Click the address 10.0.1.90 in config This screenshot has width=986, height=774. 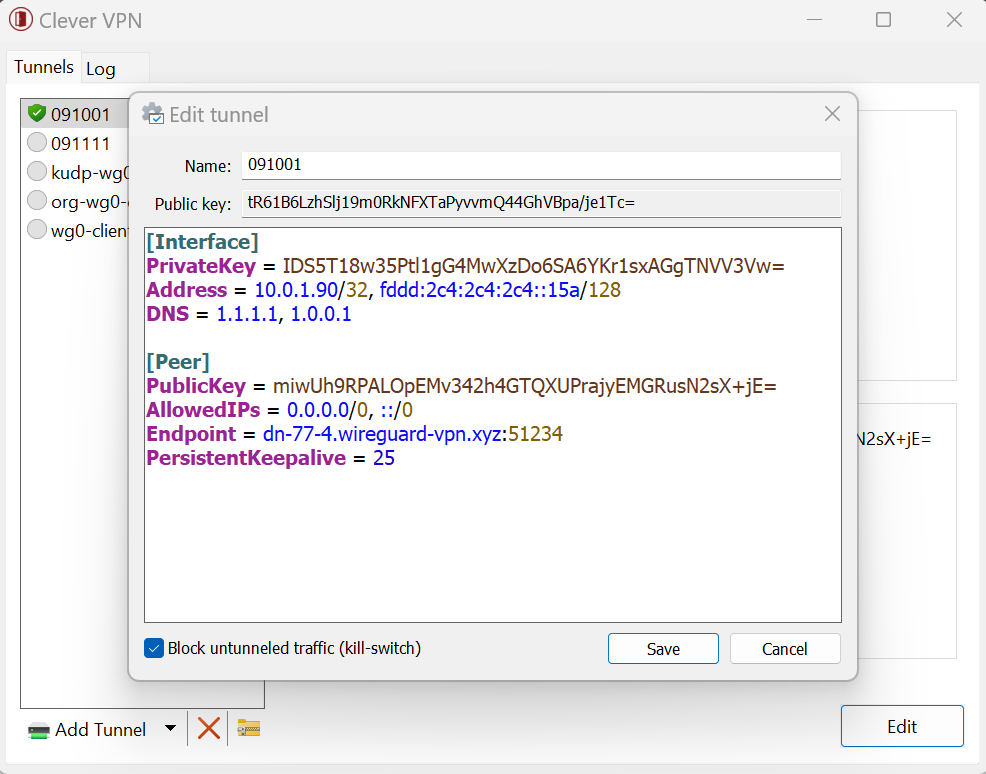point(296,290)
